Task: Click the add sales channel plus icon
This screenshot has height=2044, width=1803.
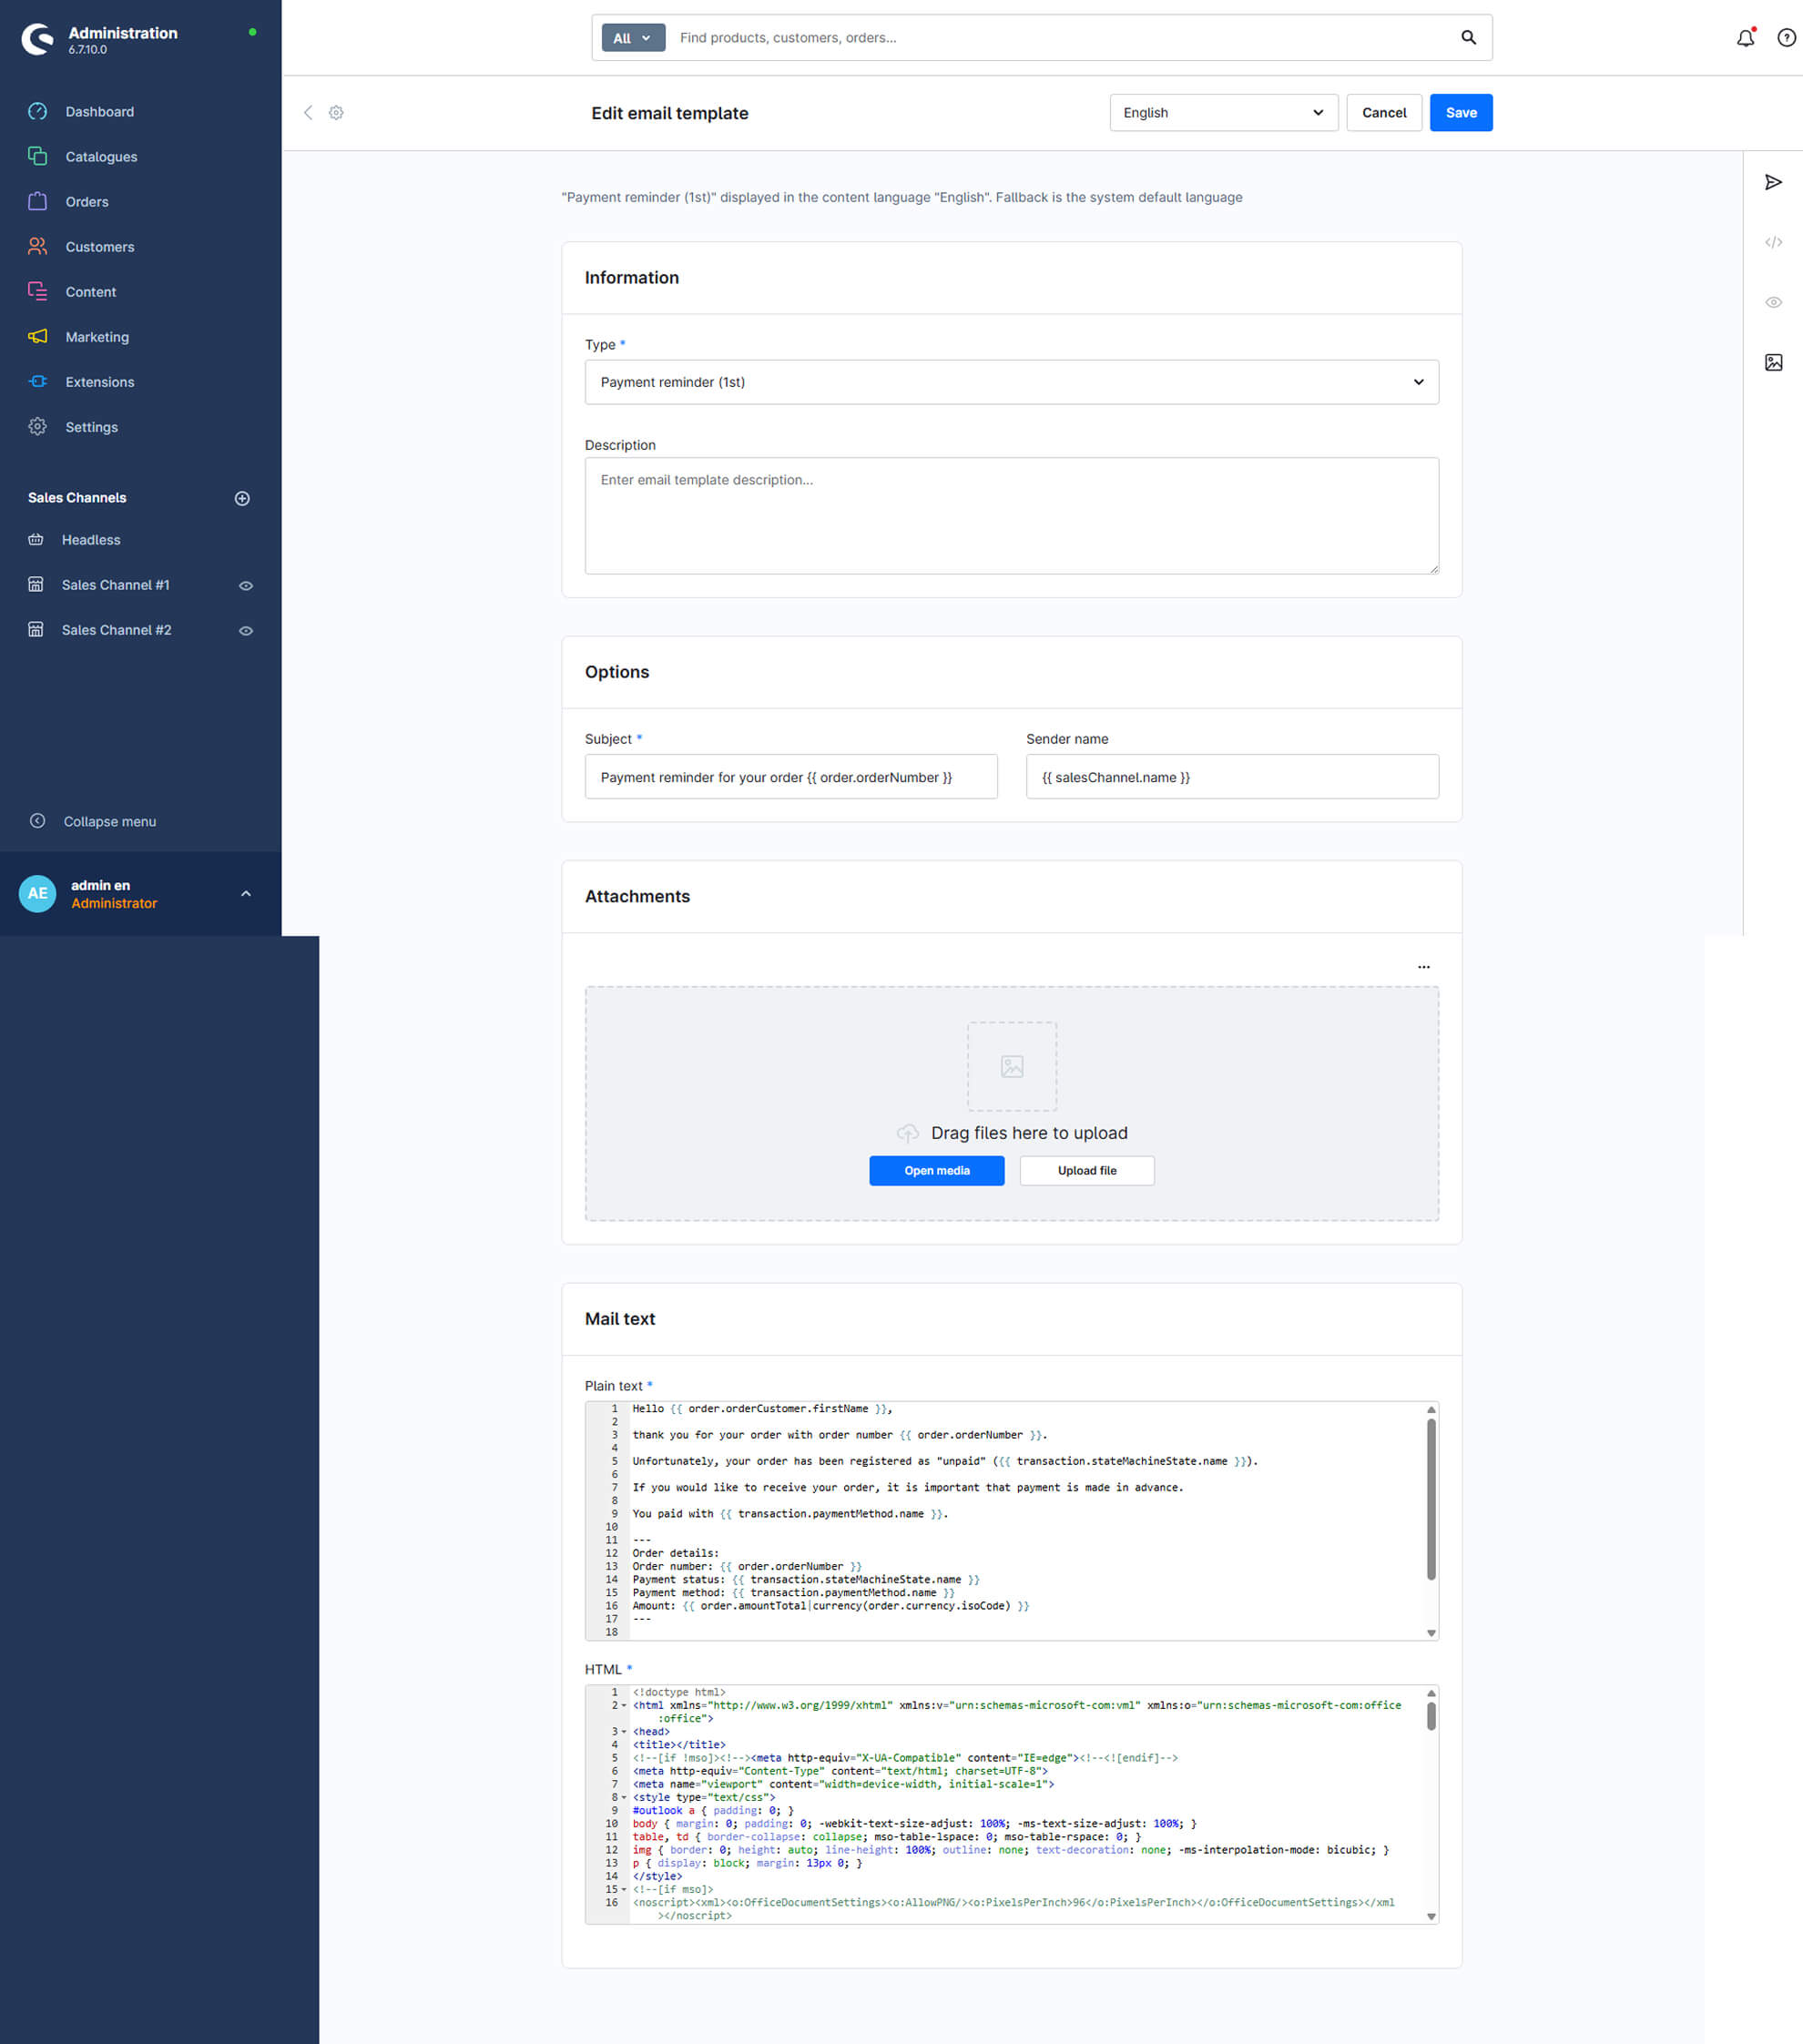Action: coord(242,498)
